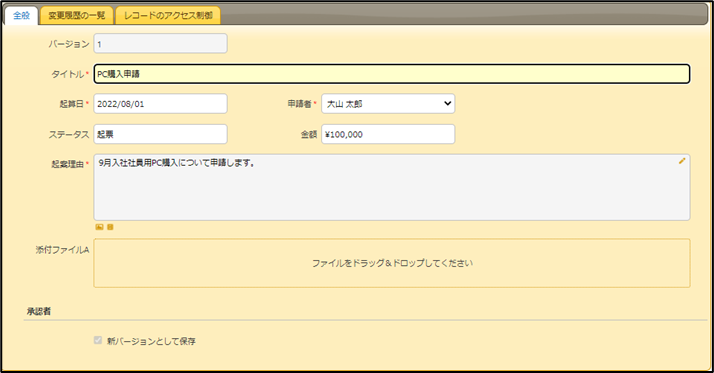Viewport: 714px width, 373px height.
Task: Click the 起案理由 text area
Action: (x=392, y=187)
